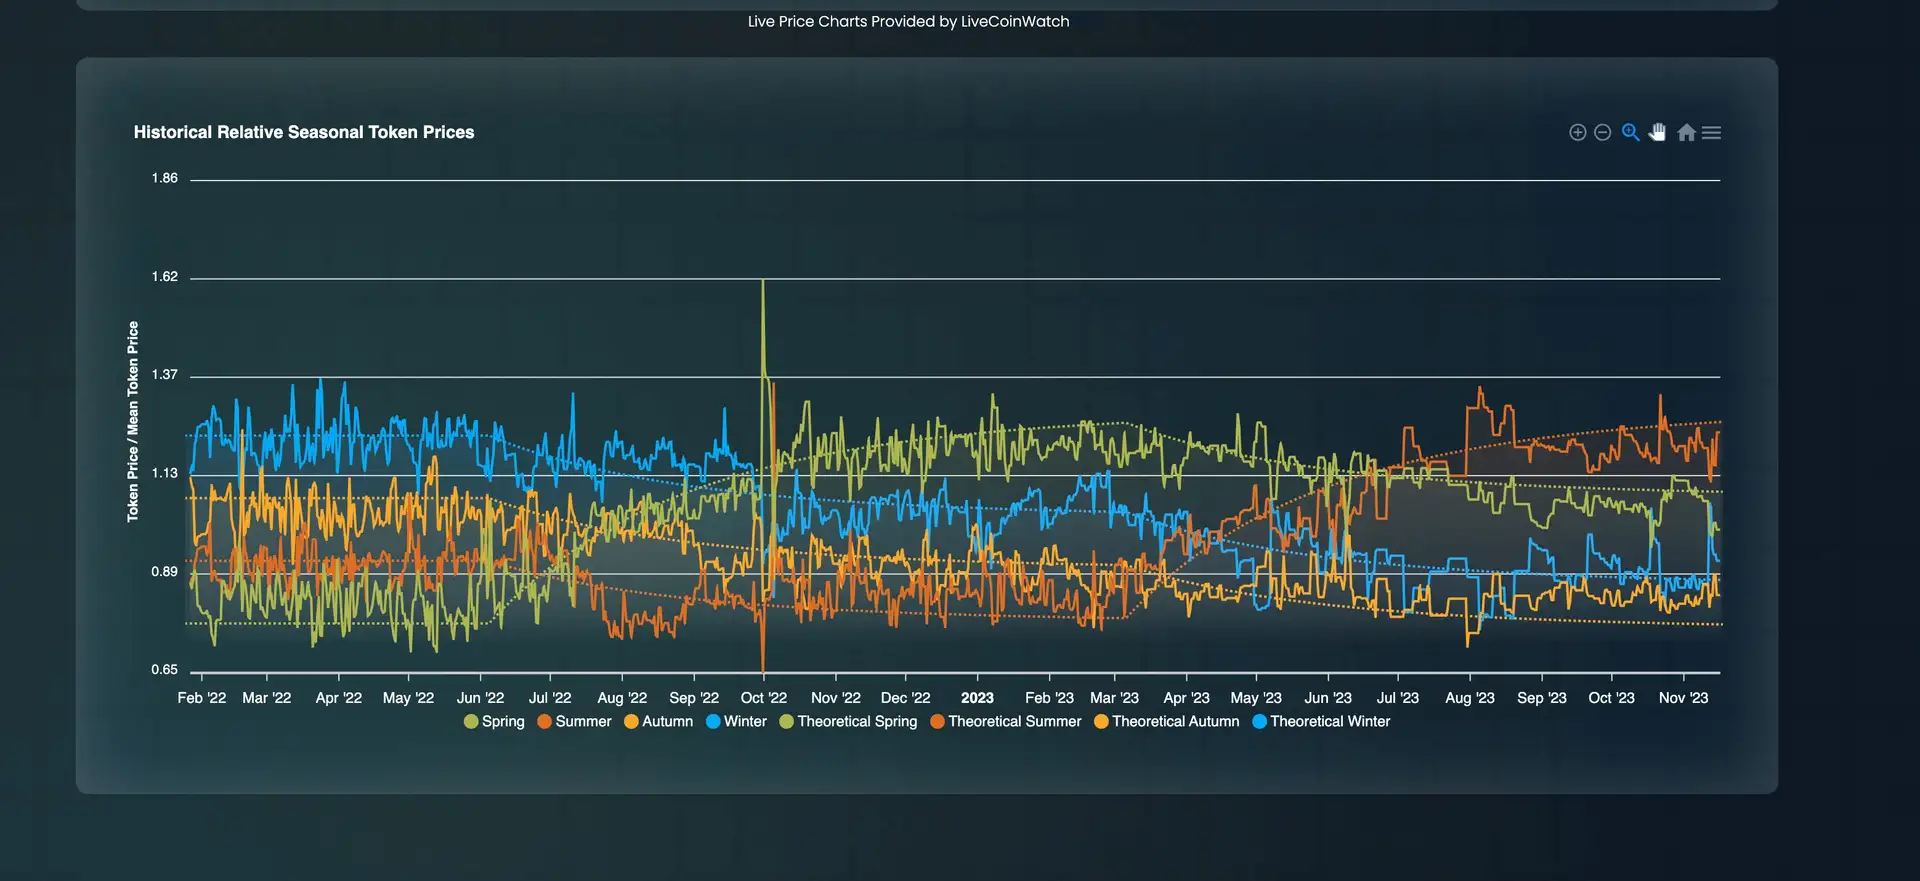Screen dimensions: 1920x881
Task: Select the panning hand tool
Action: coord(1657,133)
